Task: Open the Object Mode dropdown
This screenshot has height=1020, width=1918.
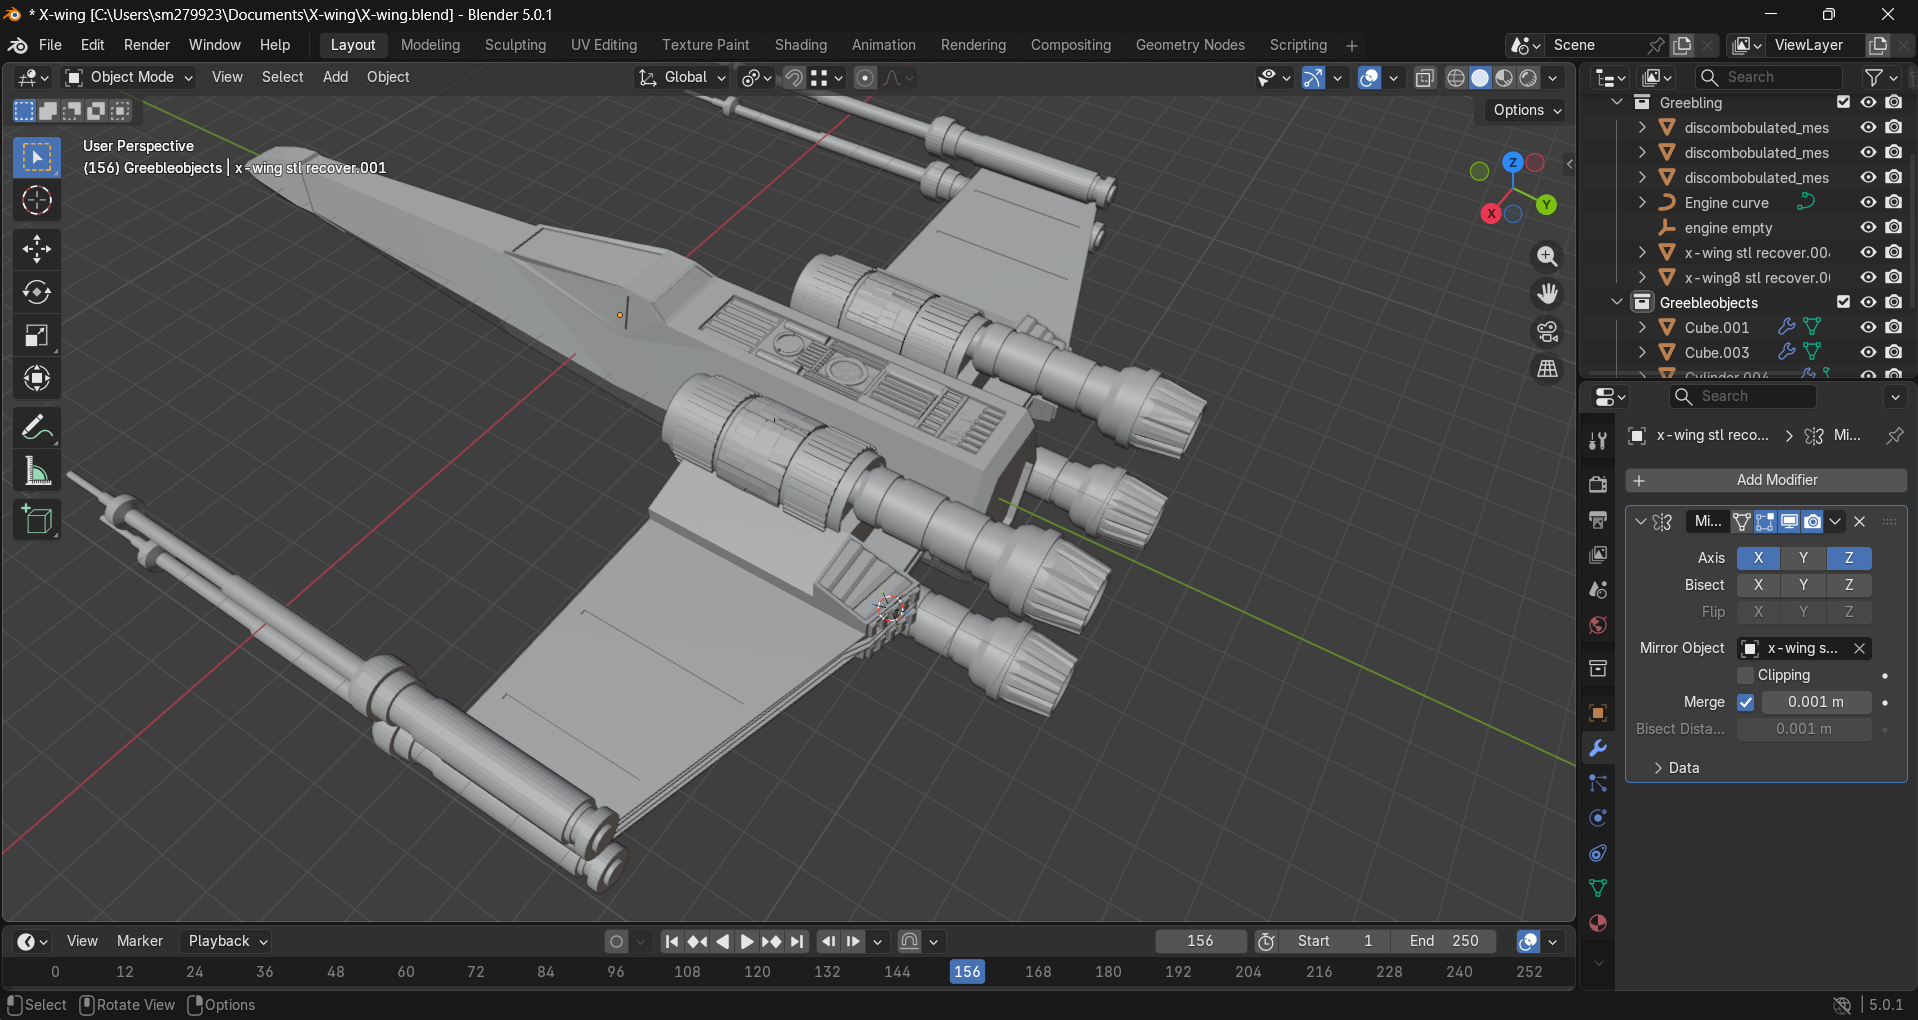Action: click(129, 77)
